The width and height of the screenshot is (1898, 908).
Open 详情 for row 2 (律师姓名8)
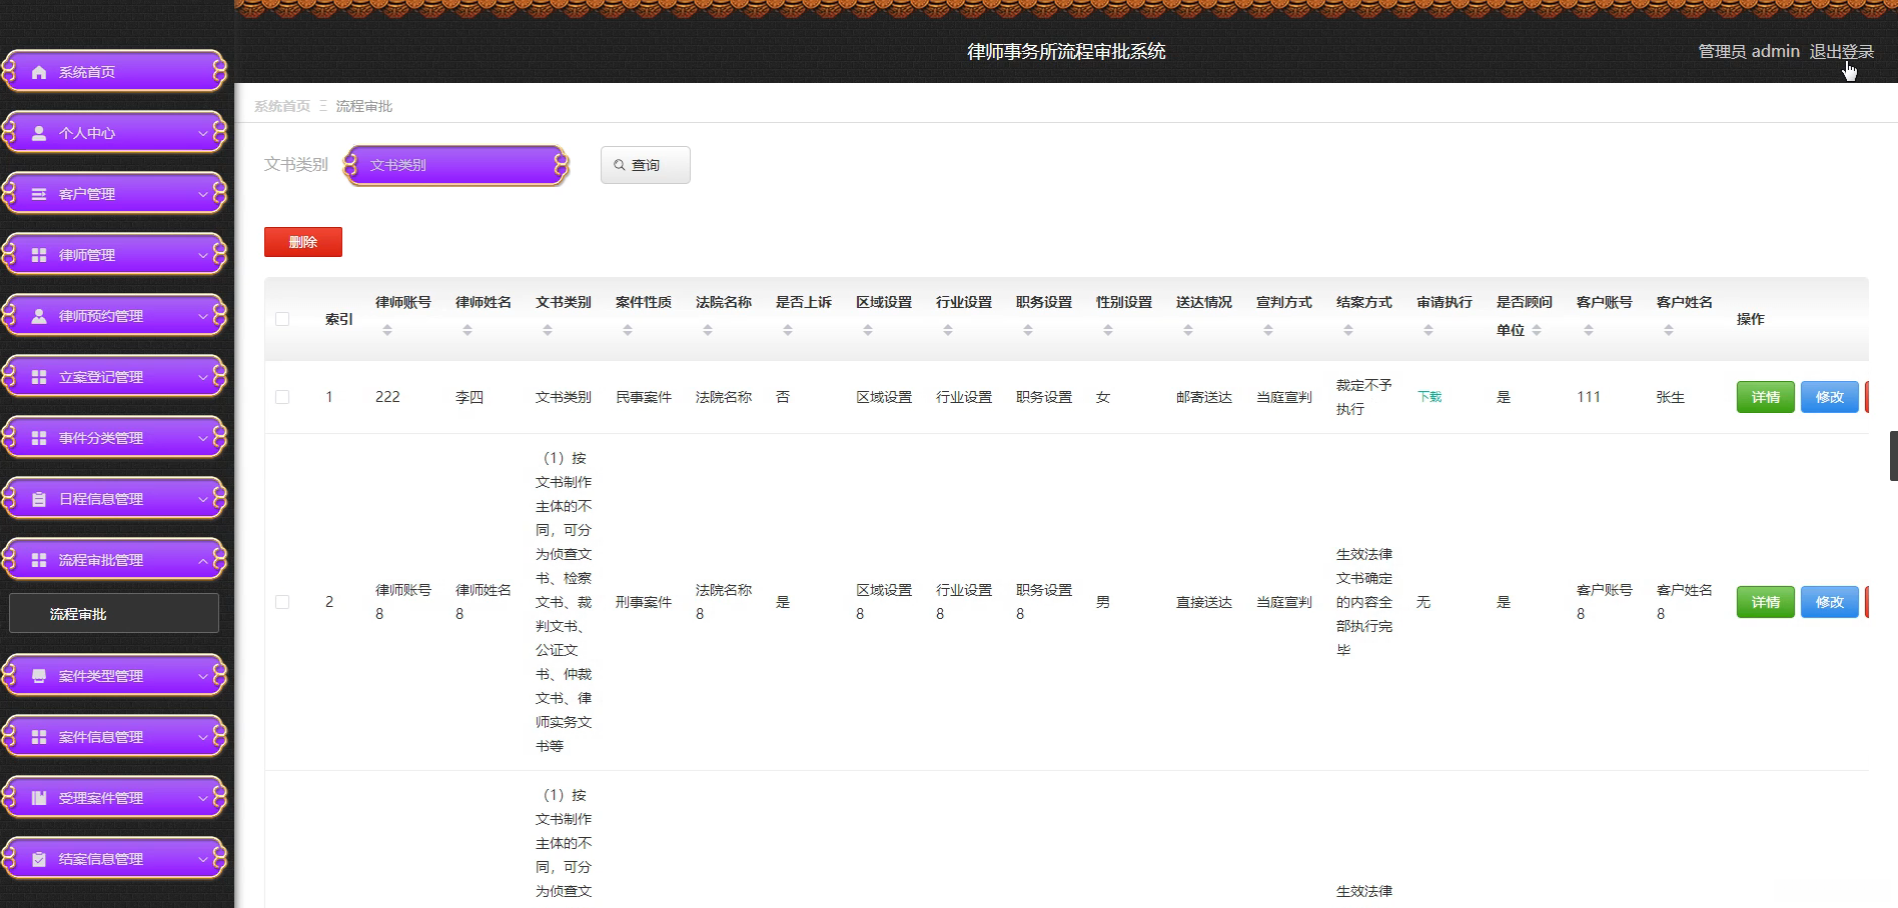coord(1765,602)
